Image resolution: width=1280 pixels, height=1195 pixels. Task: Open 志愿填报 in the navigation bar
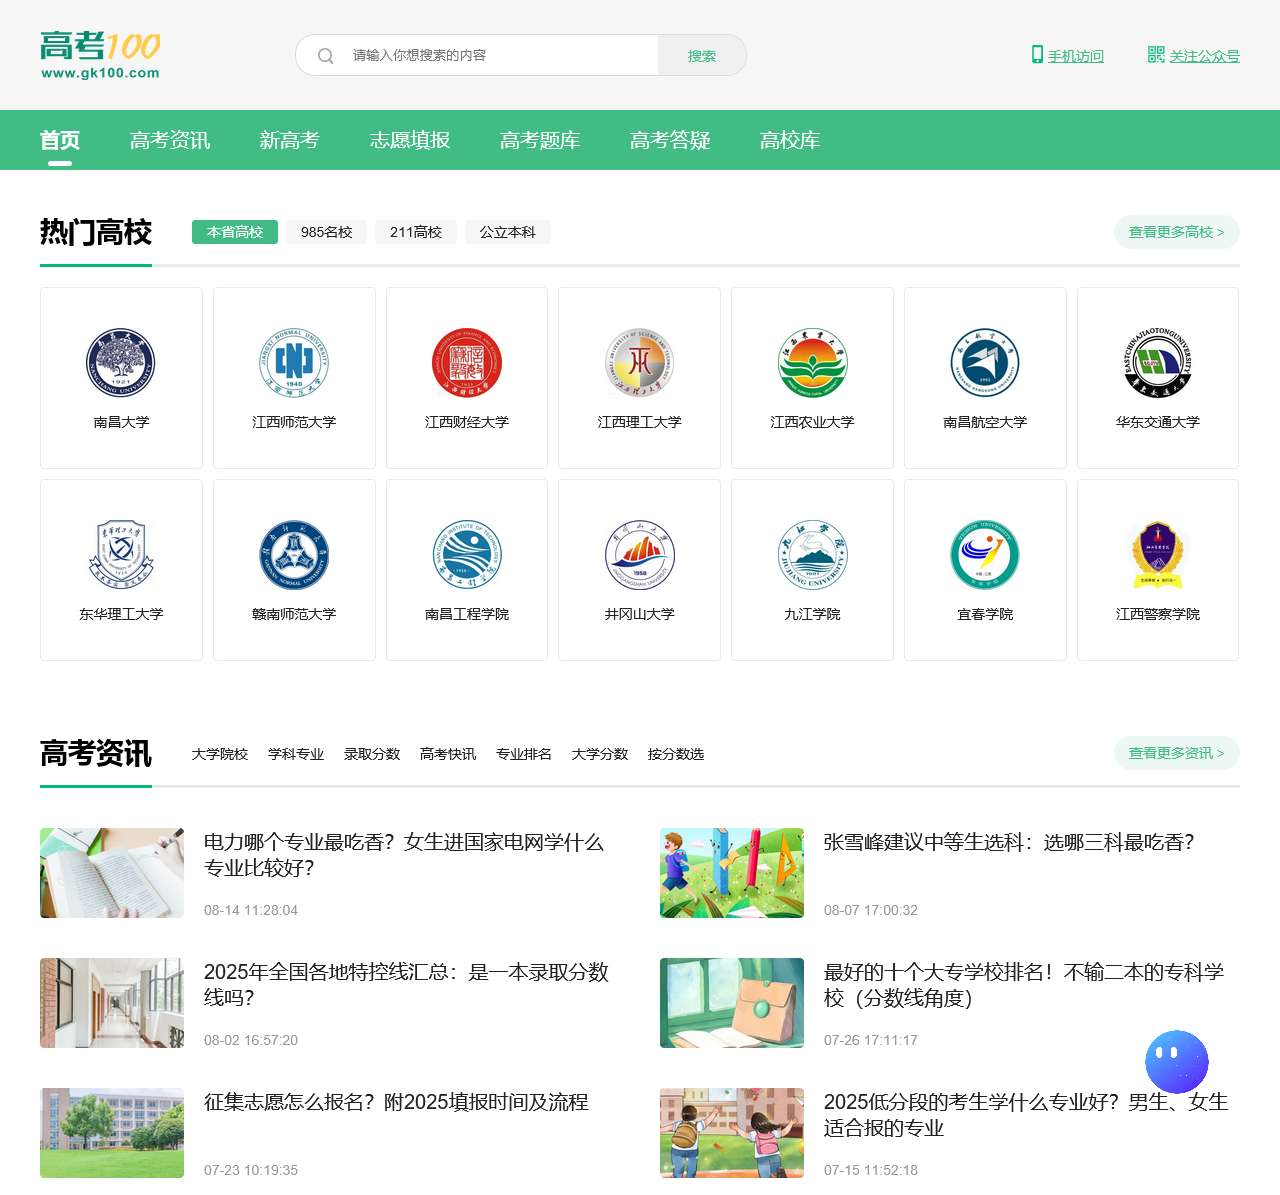coord(410,140)
